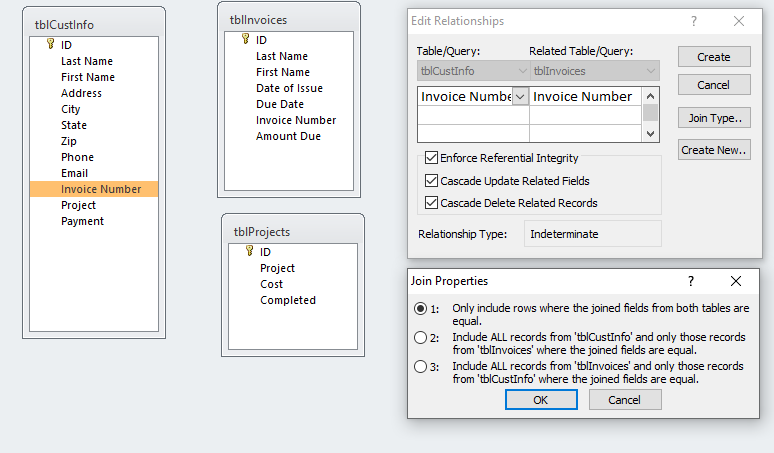Viewport: 774px width, 453px height.
Task: Select the Invoice Number field in tblCustInfo
Action: pyautogui.click(x=101, y=189)
